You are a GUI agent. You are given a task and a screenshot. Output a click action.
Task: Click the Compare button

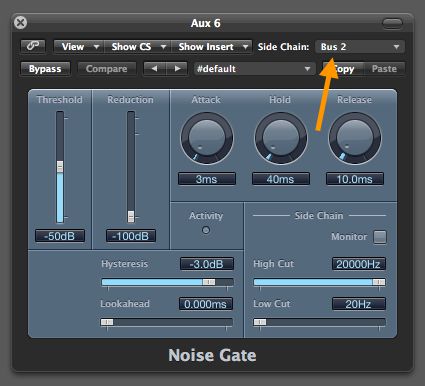click(x=107, y=69)
